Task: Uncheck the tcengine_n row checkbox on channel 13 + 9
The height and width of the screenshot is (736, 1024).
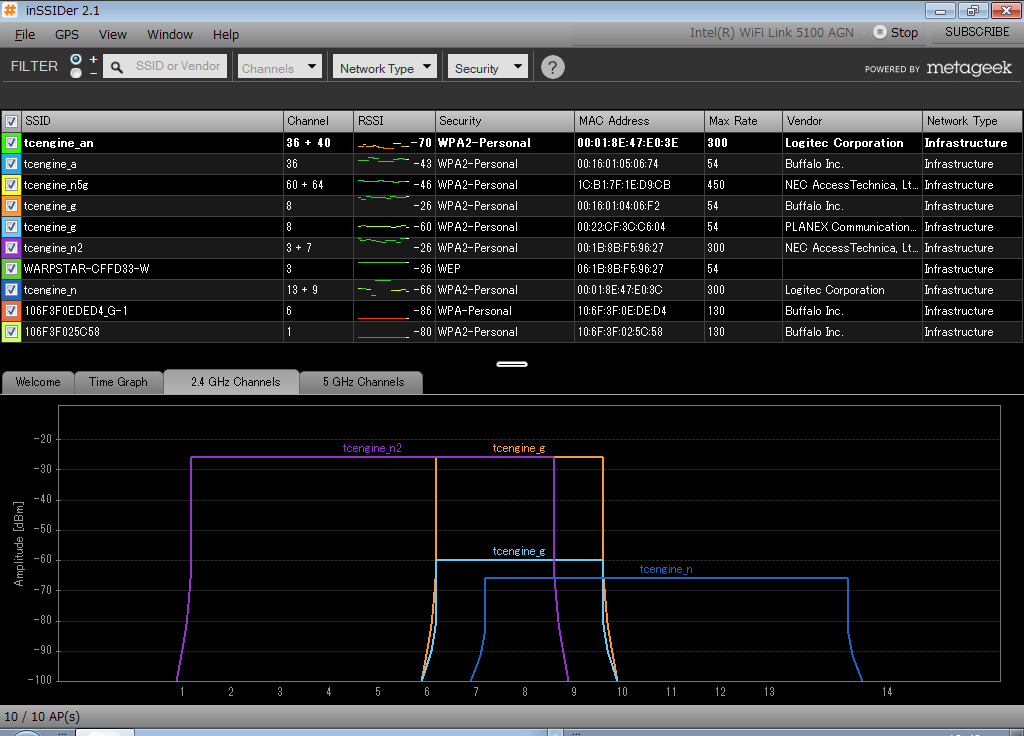Action: [x=11, y=289]
